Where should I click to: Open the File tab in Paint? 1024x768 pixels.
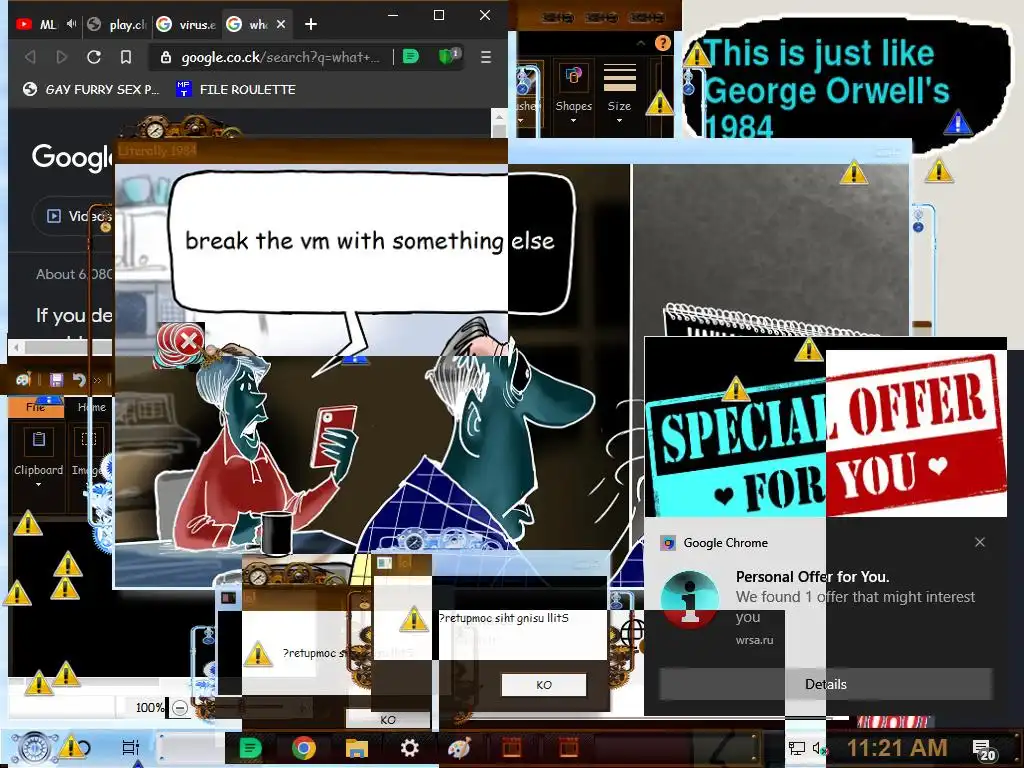[x=36, y=407]
